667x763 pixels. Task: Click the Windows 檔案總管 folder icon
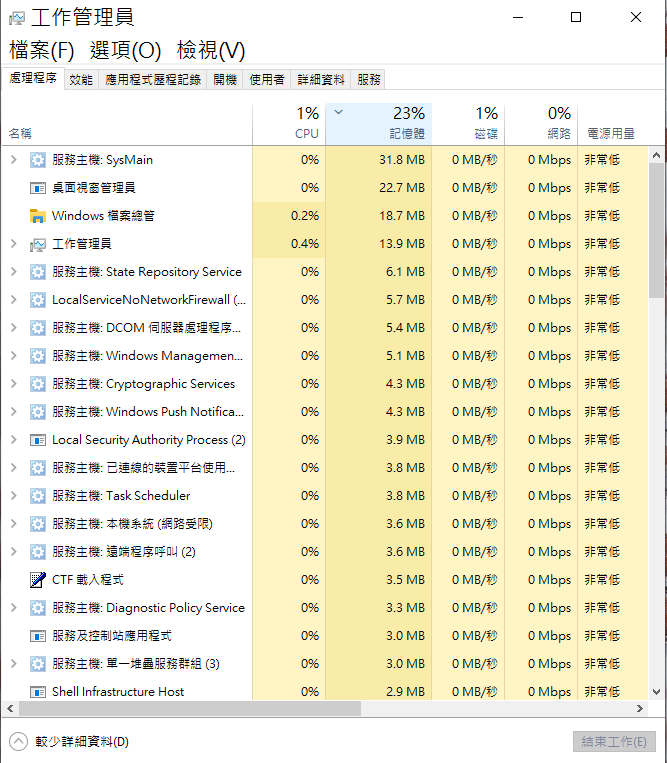(x=38, y=216)
